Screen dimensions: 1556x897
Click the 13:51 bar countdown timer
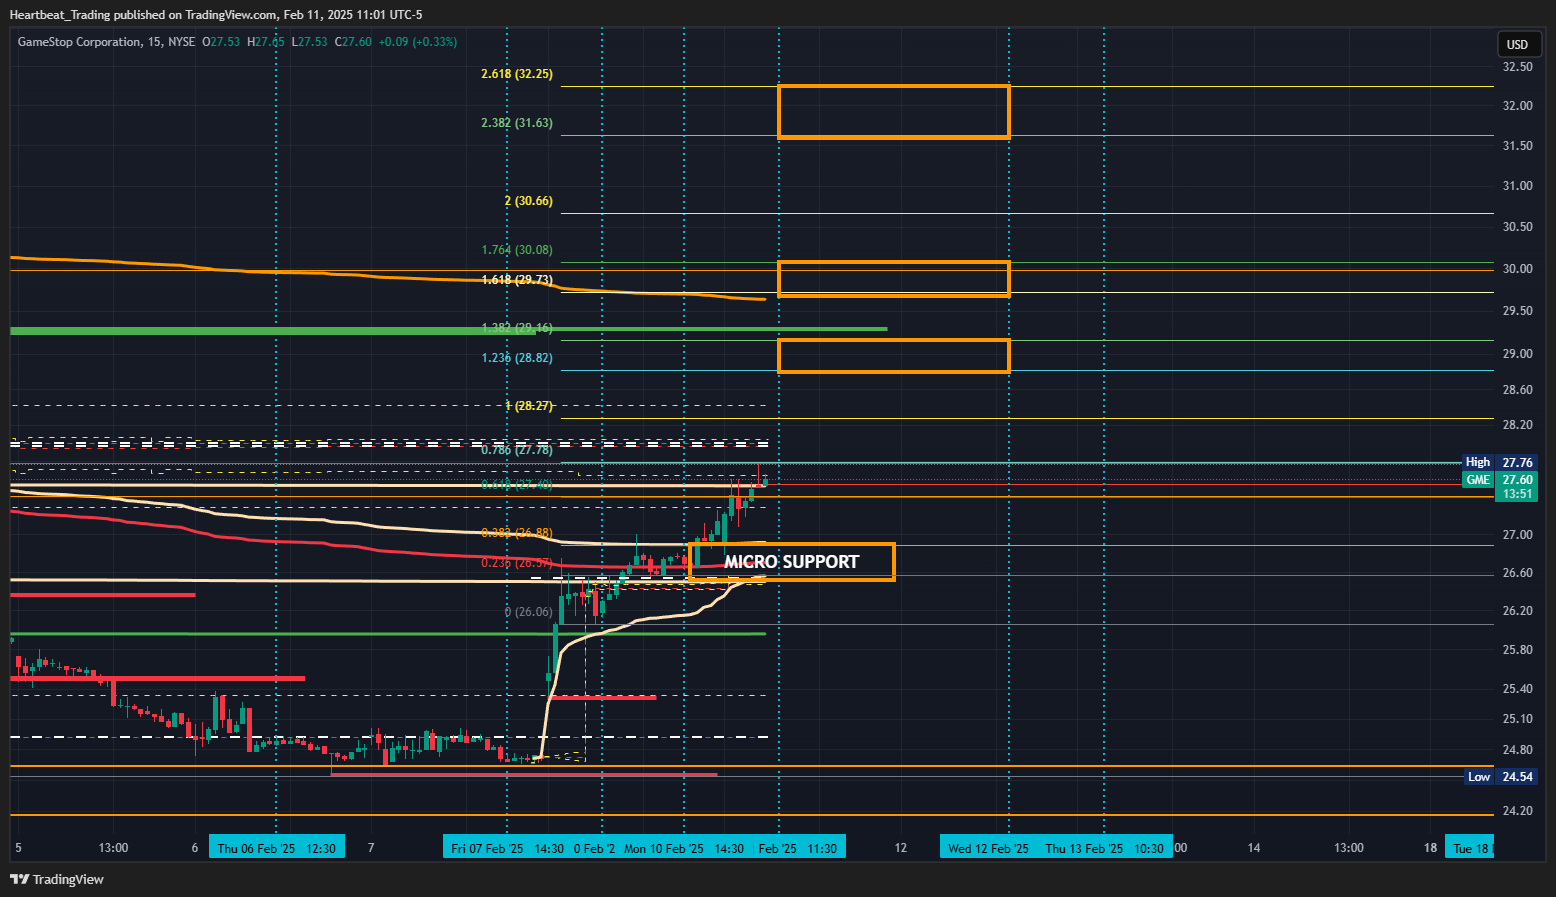(x=1517, y=494)
